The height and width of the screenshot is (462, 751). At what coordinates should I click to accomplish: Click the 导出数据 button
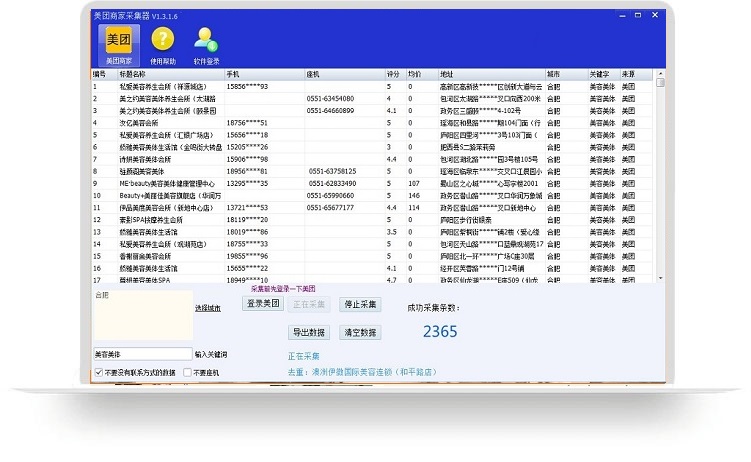pyautogui.click(x=309, y=332)
